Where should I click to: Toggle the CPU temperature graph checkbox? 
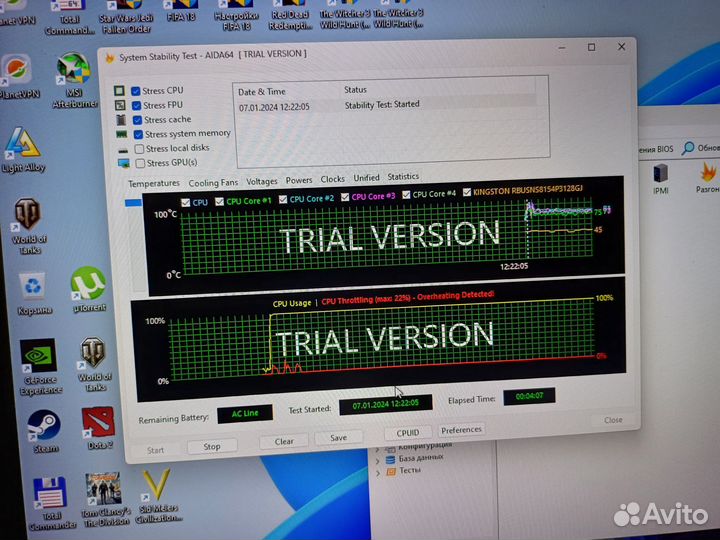coord(186,202)
